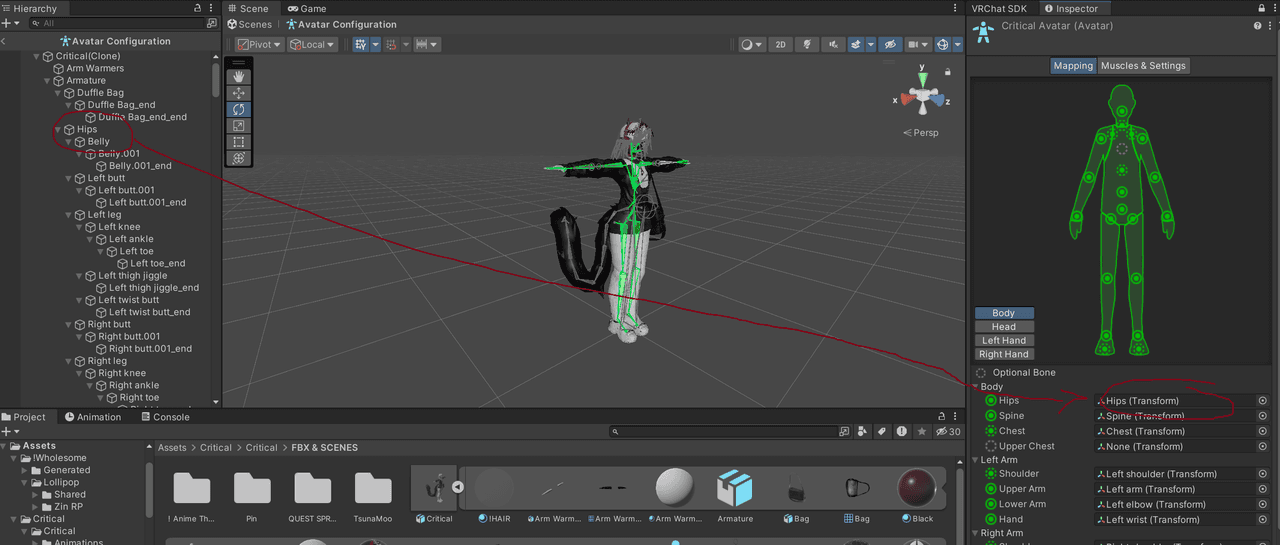Collapse the Hips node in Hierarchy

[x=57, y=129]
